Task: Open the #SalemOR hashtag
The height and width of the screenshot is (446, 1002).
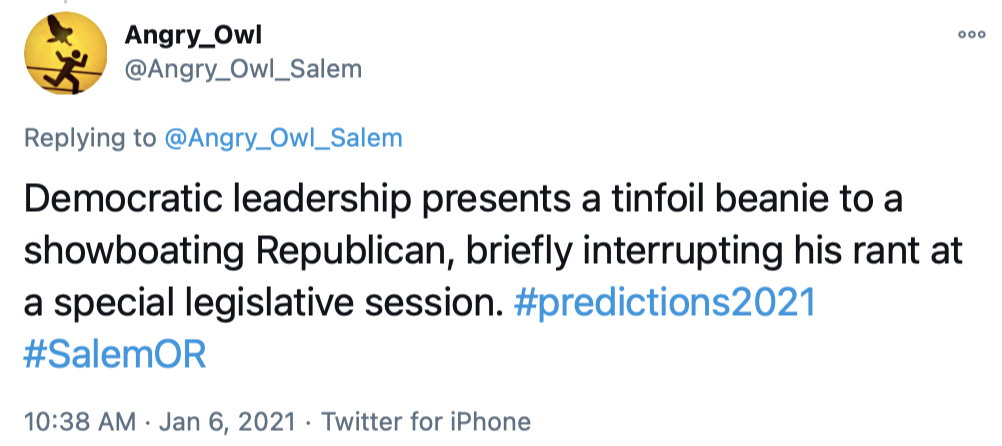Action: tap(113, 355)
